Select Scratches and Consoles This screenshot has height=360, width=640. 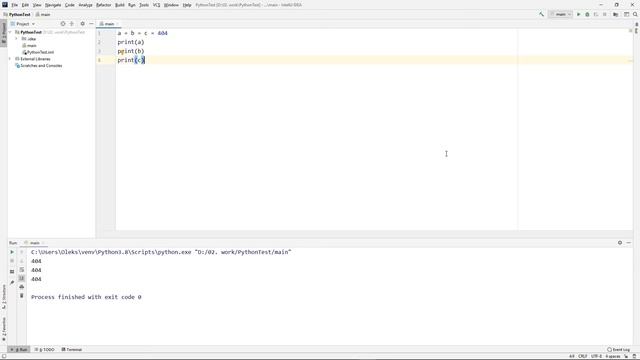pos(38,65)
